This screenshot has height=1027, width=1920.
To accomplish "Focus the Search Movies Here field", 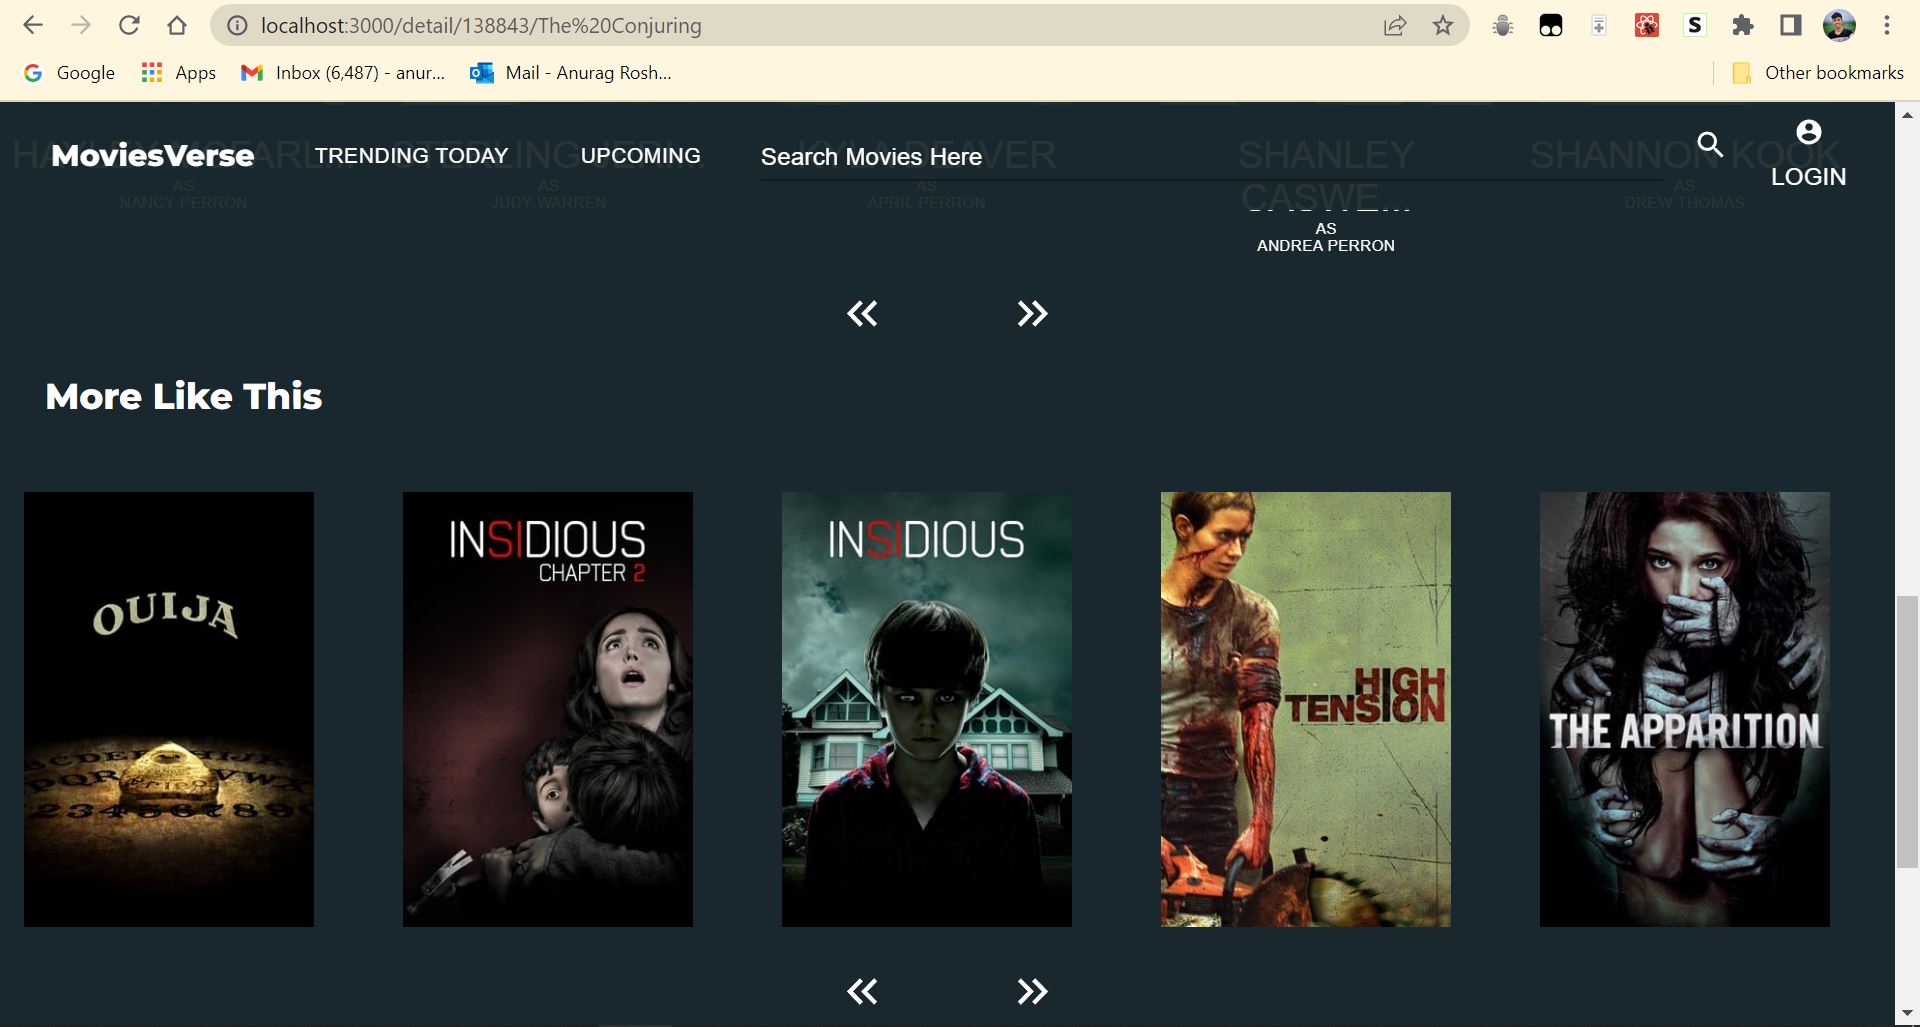I will 1211,157.
